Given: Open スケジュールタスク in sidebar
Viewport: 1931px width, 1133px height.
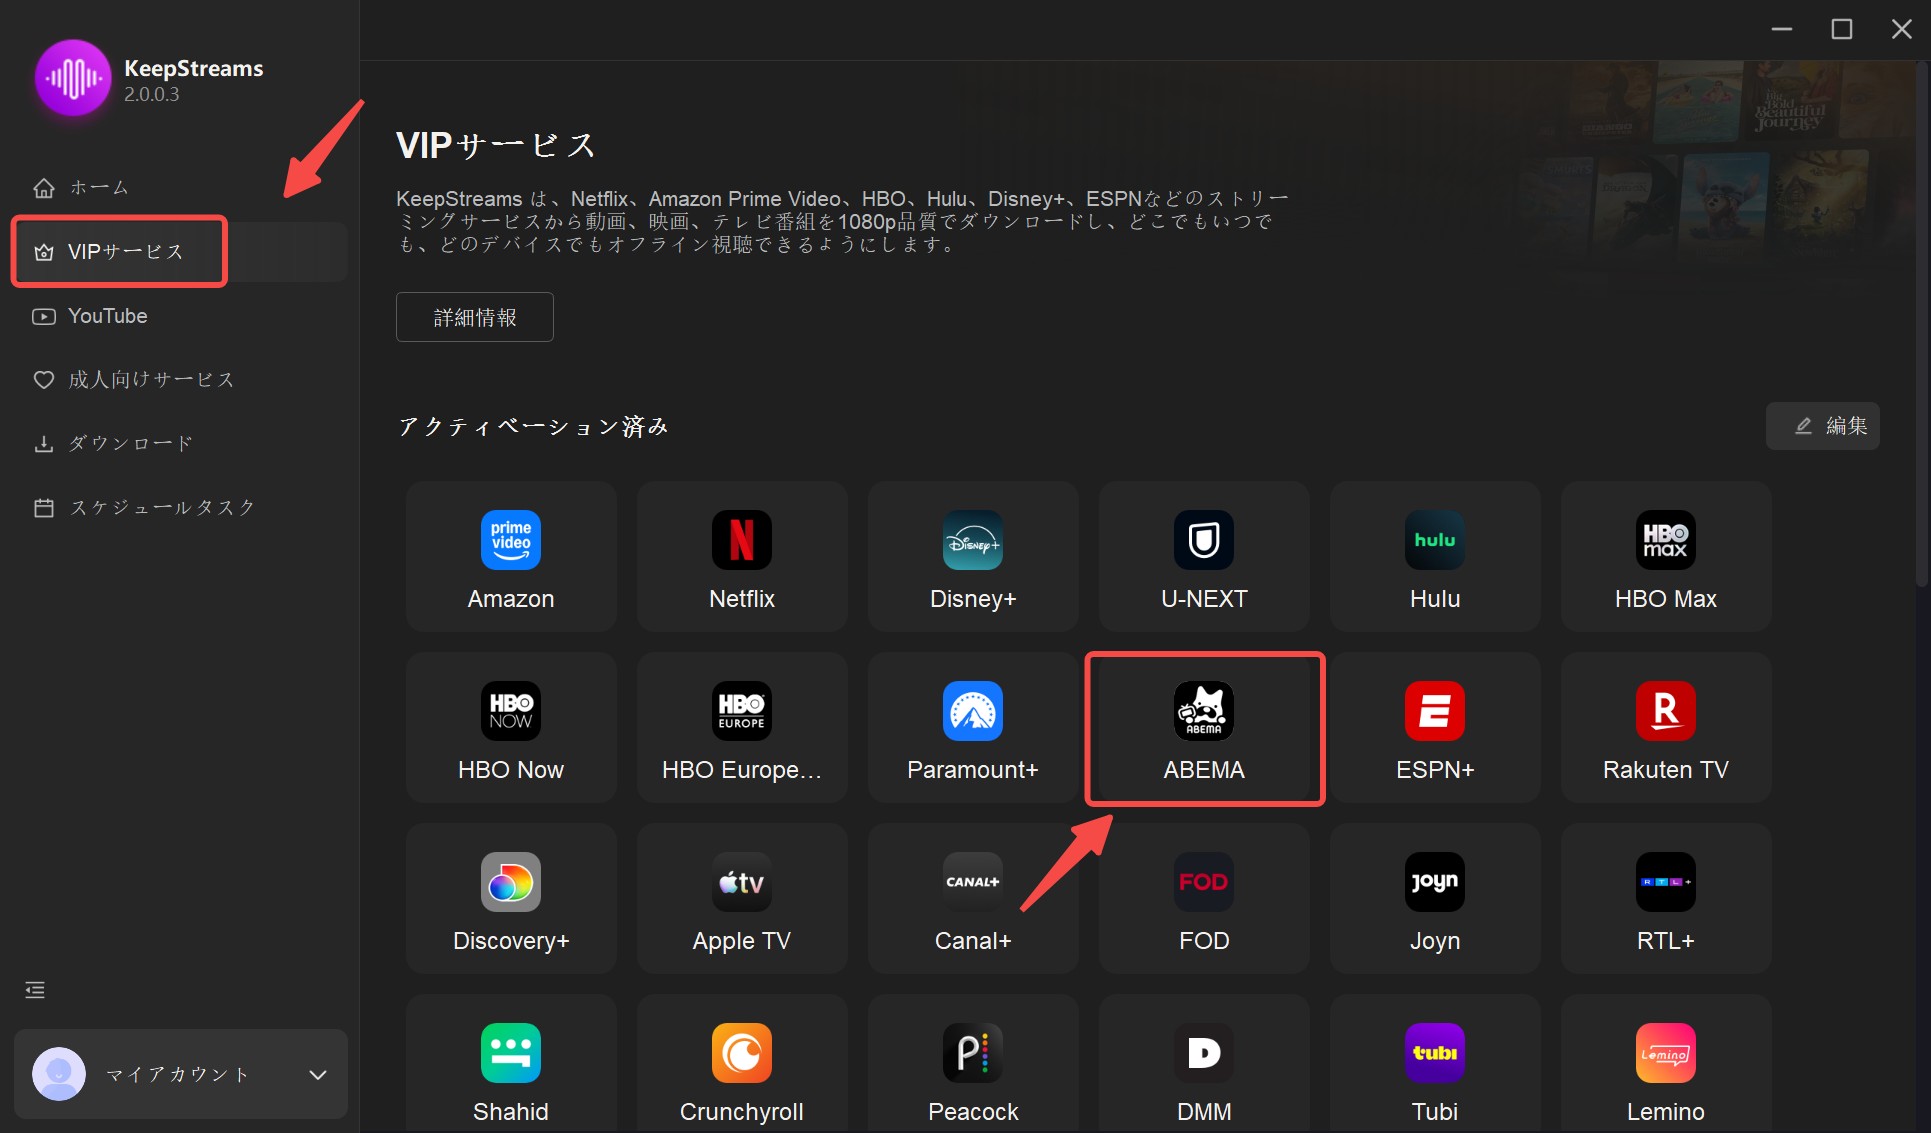Looking at the screenshot, I should click(x=180, y=508).
